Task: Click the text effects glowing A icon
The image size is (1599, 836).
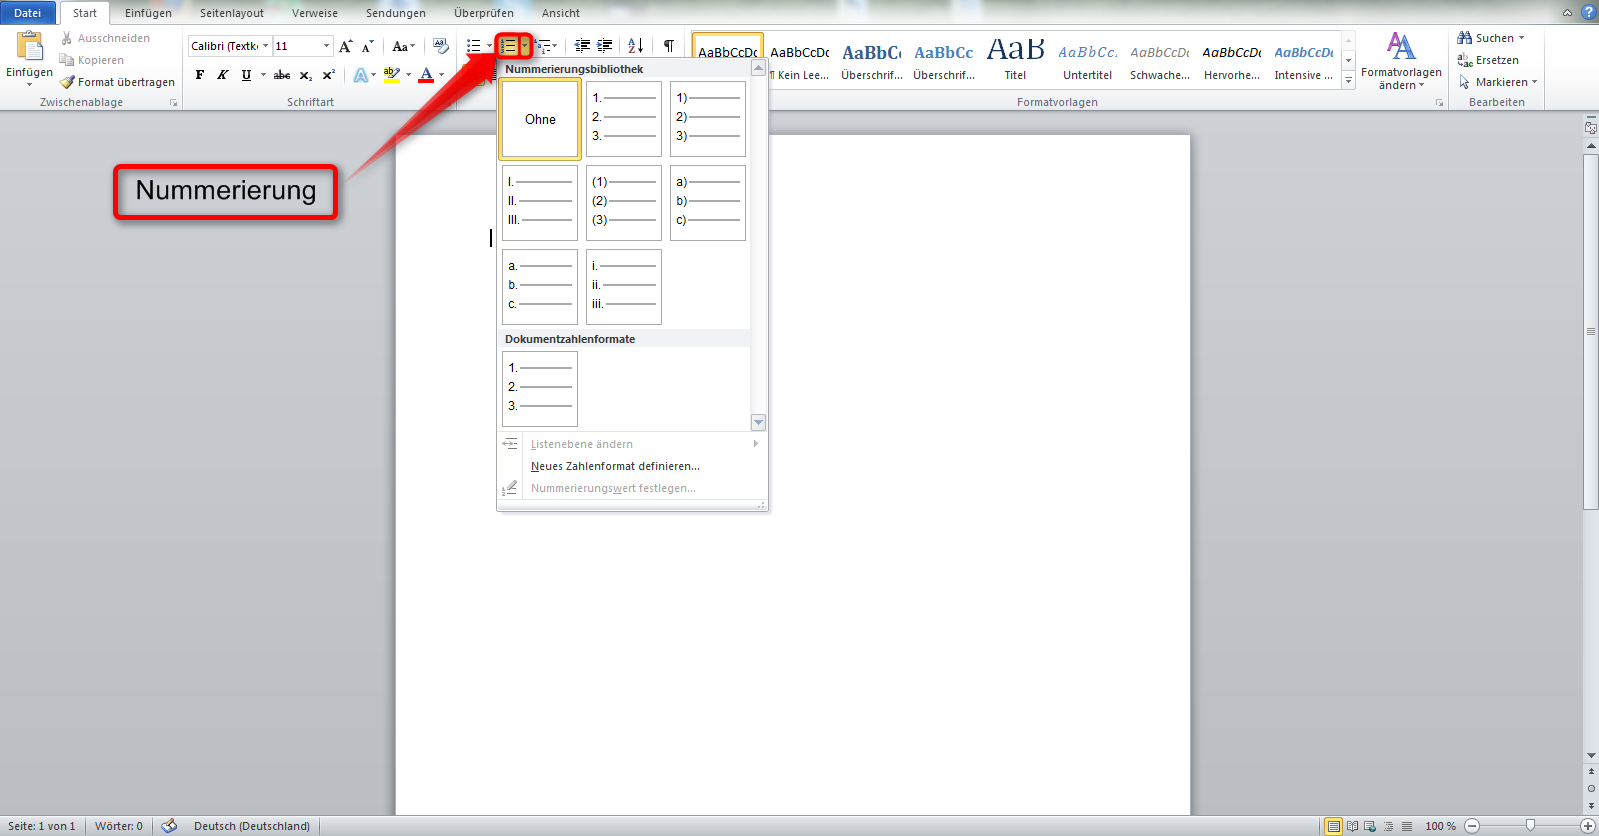Action: tap(361, 75)
